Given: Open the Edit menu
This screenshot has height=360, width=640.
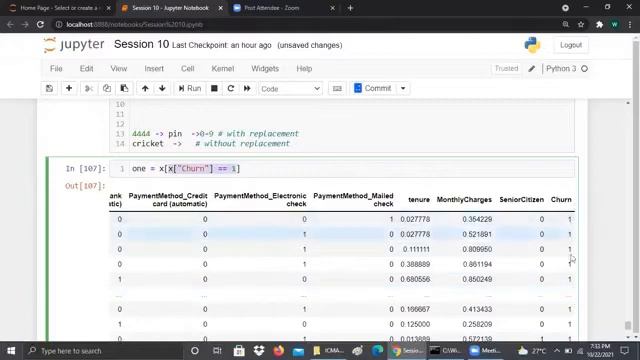Looking at the screenshot, I should coord(86,69).
